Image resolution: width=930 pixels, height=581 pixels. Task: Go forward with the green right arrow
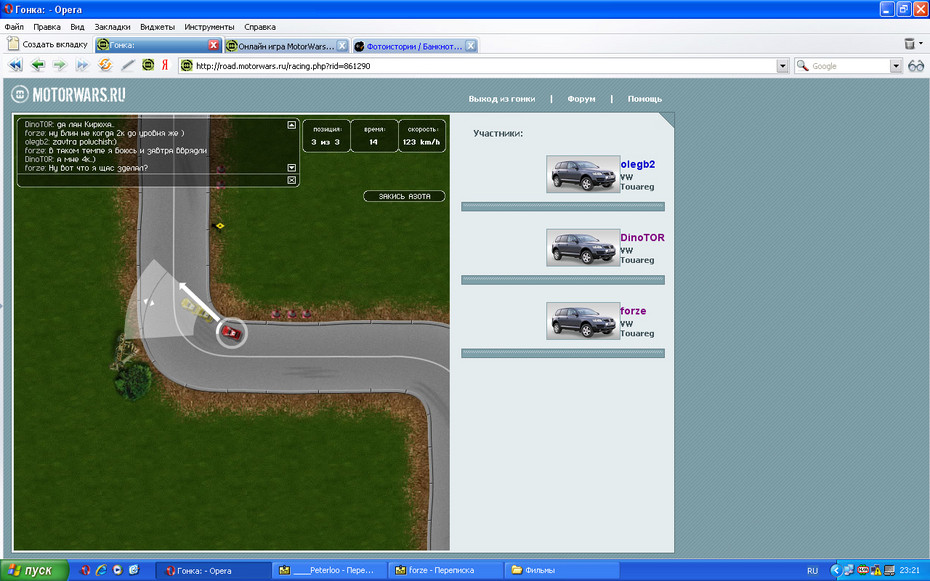click(59, 65)
